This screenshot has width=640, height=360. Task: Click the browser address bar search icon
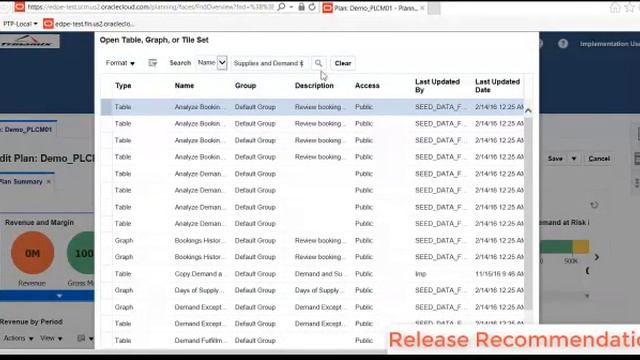click(x=281, y=7)
